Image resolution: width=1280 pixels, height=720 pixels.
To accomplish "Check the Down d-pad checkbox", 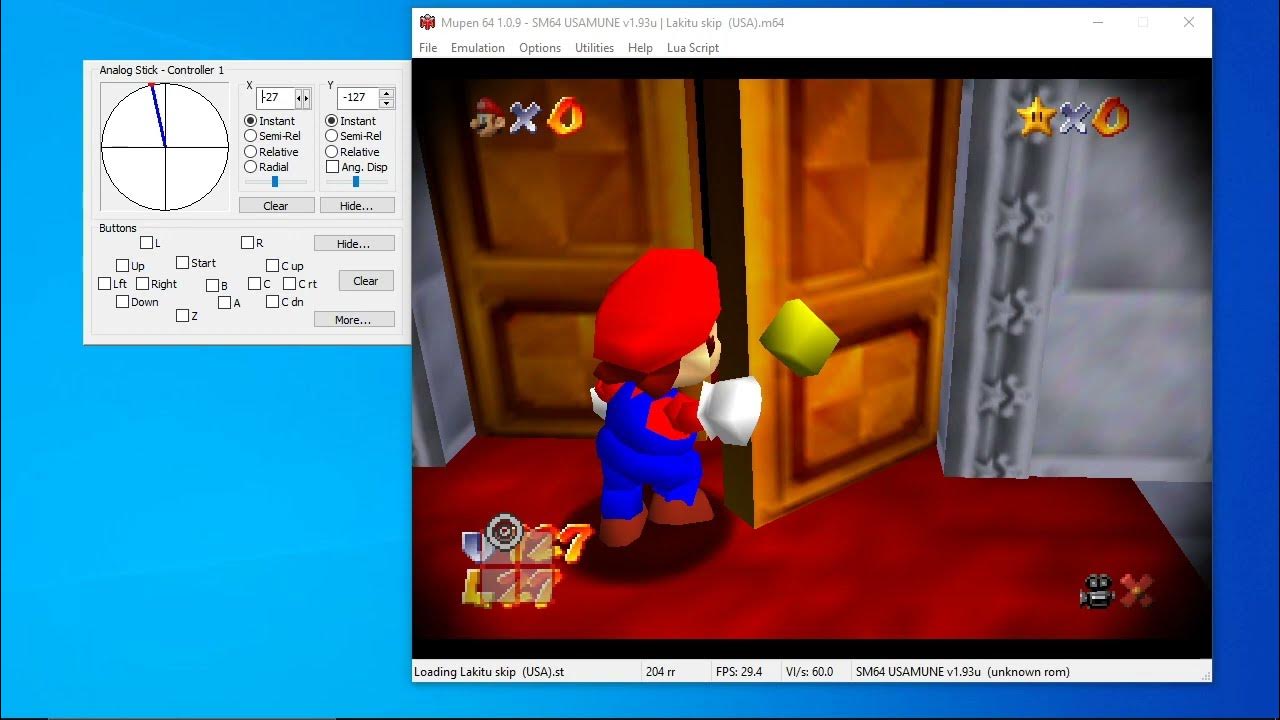I will coord(123,302).
